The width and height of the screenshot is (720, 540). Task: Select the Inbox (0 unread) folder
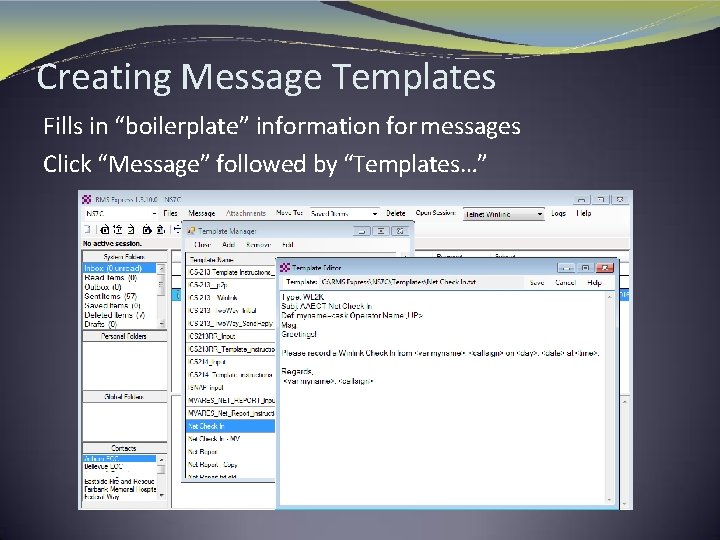coord(120,268)
